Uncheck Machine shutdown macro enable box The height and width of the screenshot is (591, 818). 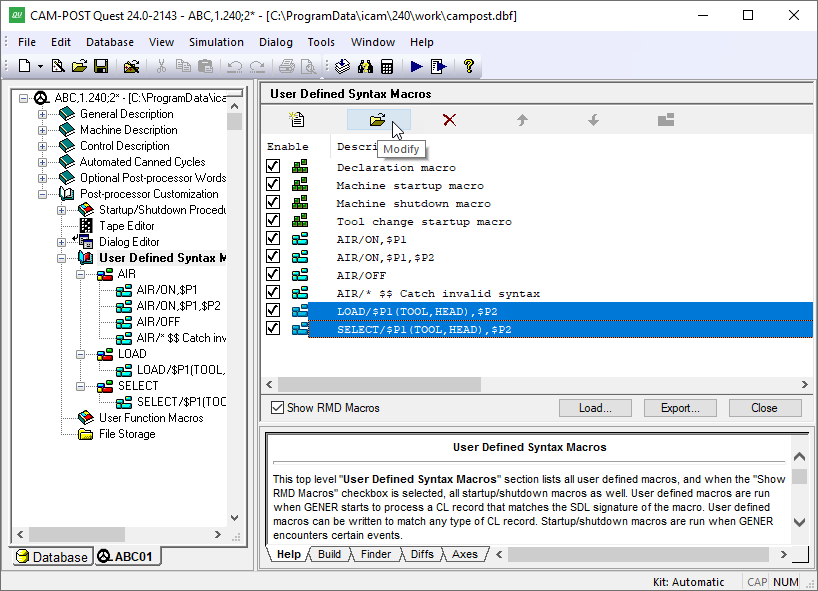pyautogui.click(x=273, y=202)
